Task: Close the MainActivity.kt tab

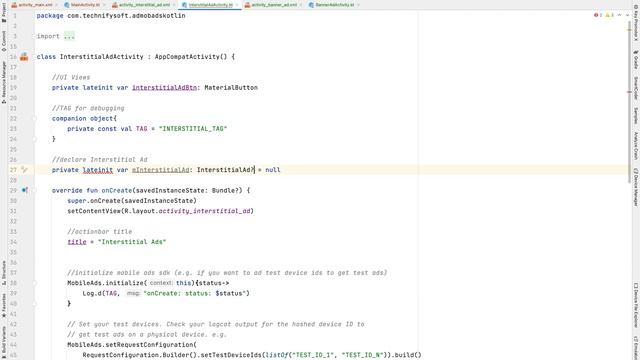Action: click(104, 5)
